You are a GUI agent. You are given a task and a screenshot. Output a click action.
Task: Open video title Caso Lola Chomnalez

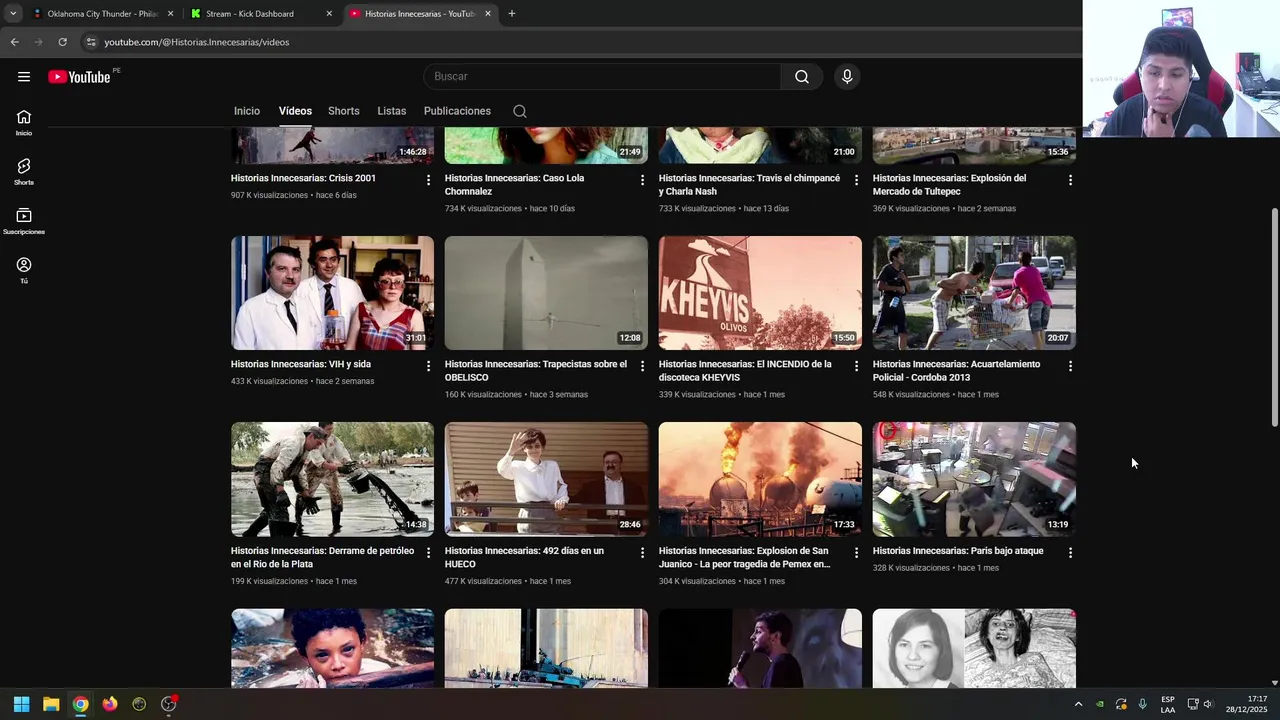pyautogui.click(x=514, y=185)
